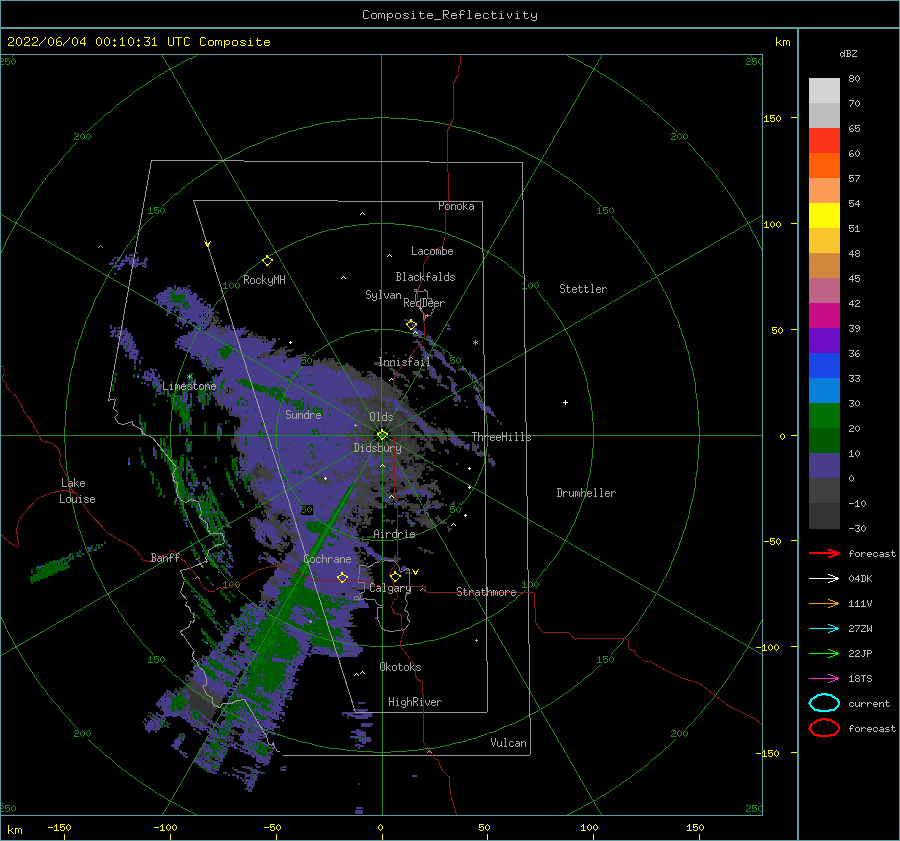This screenshot has height=841, width=900.
Task: Click the Sundre city label
Action: click(x=303, y=414)
